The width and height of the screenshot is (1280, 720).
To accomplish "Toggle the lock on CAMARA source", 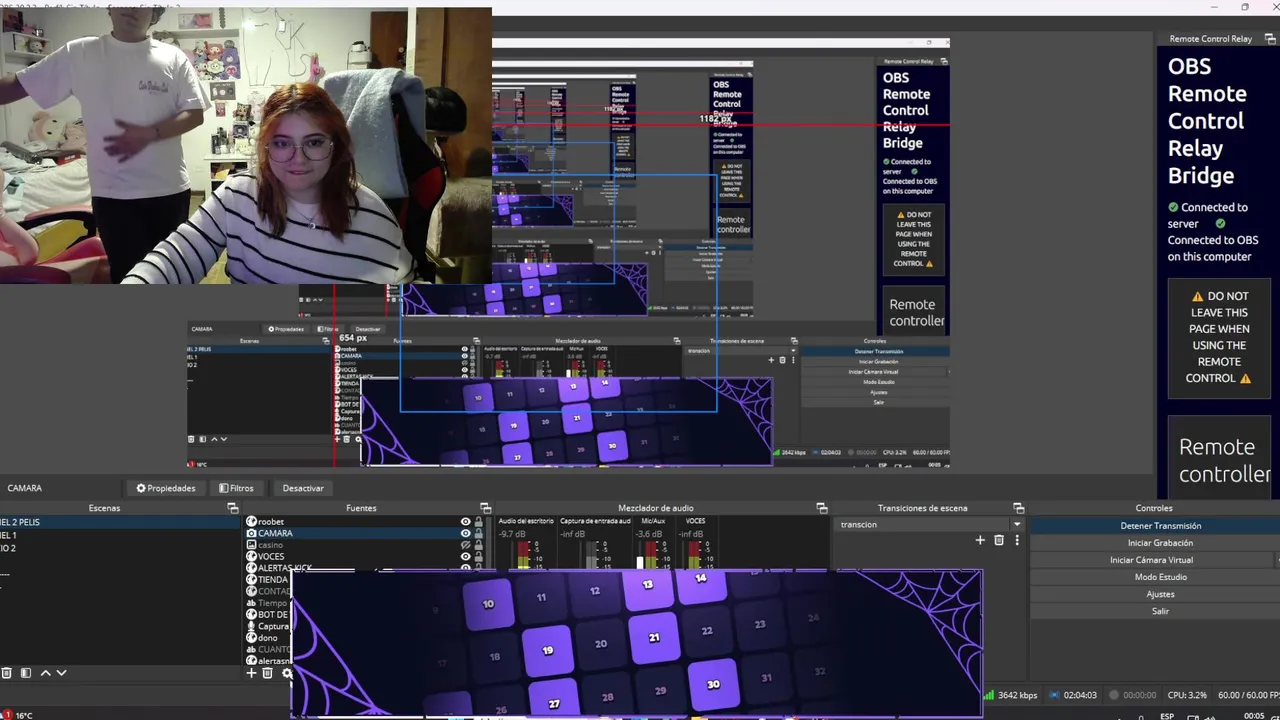I will (479, 533).
